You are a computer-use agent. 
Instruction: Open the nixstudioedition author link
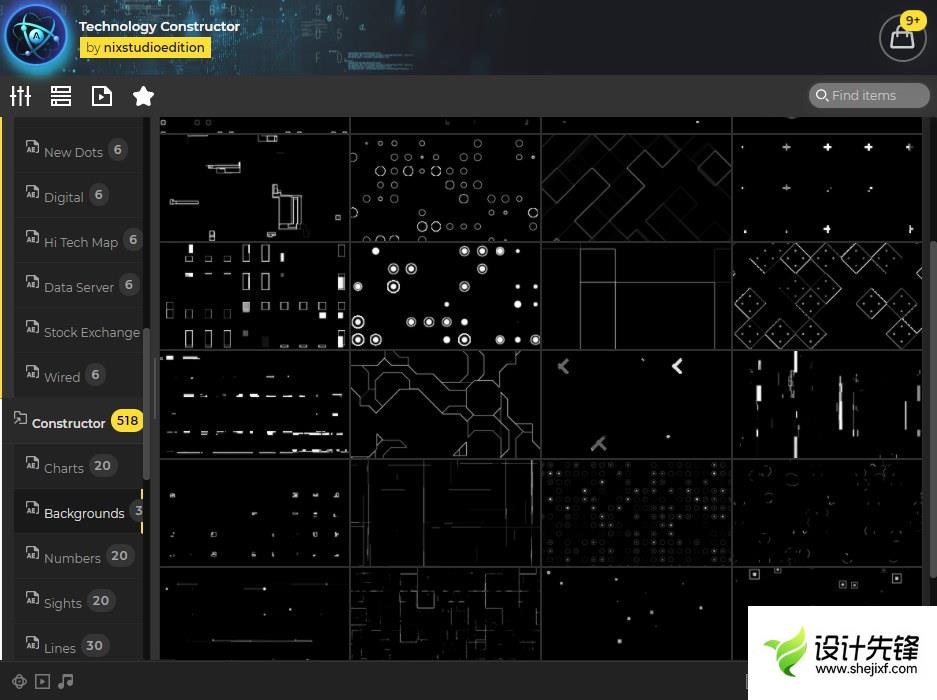point(145,47)
